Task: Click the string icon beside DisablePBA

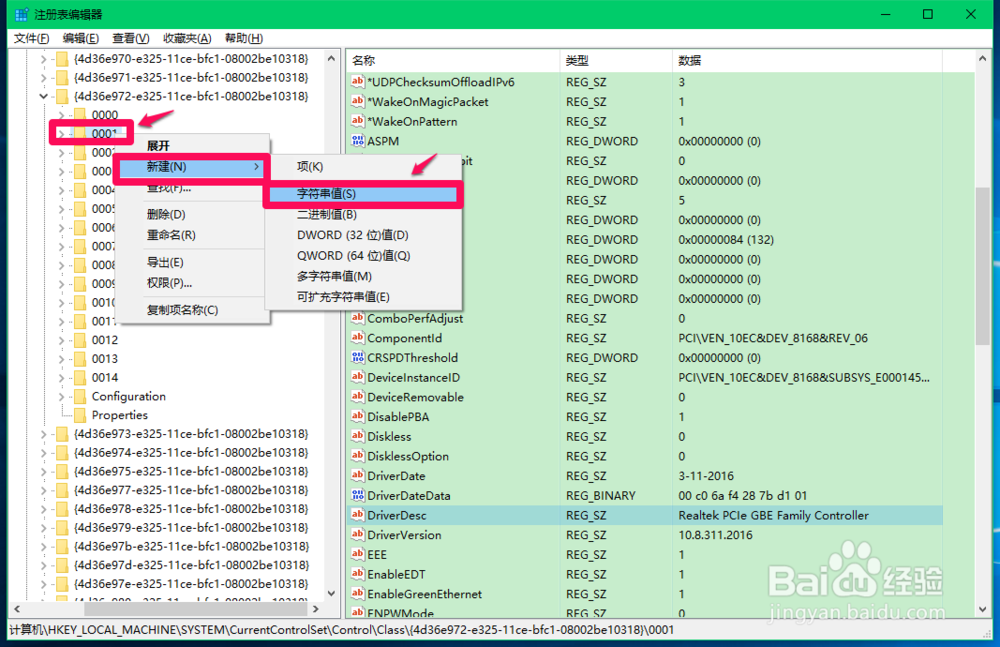Action: [x=358, y=417]
